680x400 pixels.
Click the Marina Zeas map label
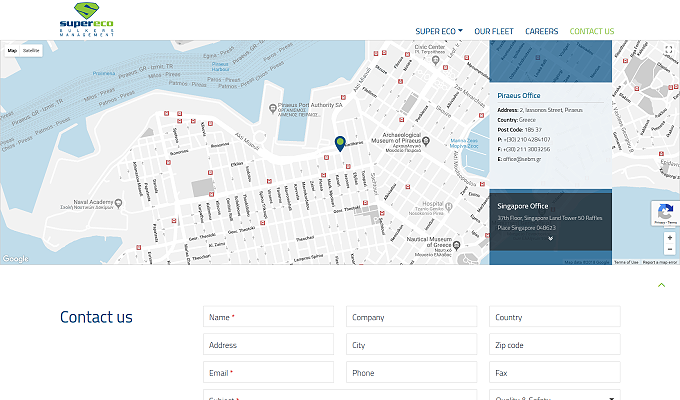click(464, 143)
